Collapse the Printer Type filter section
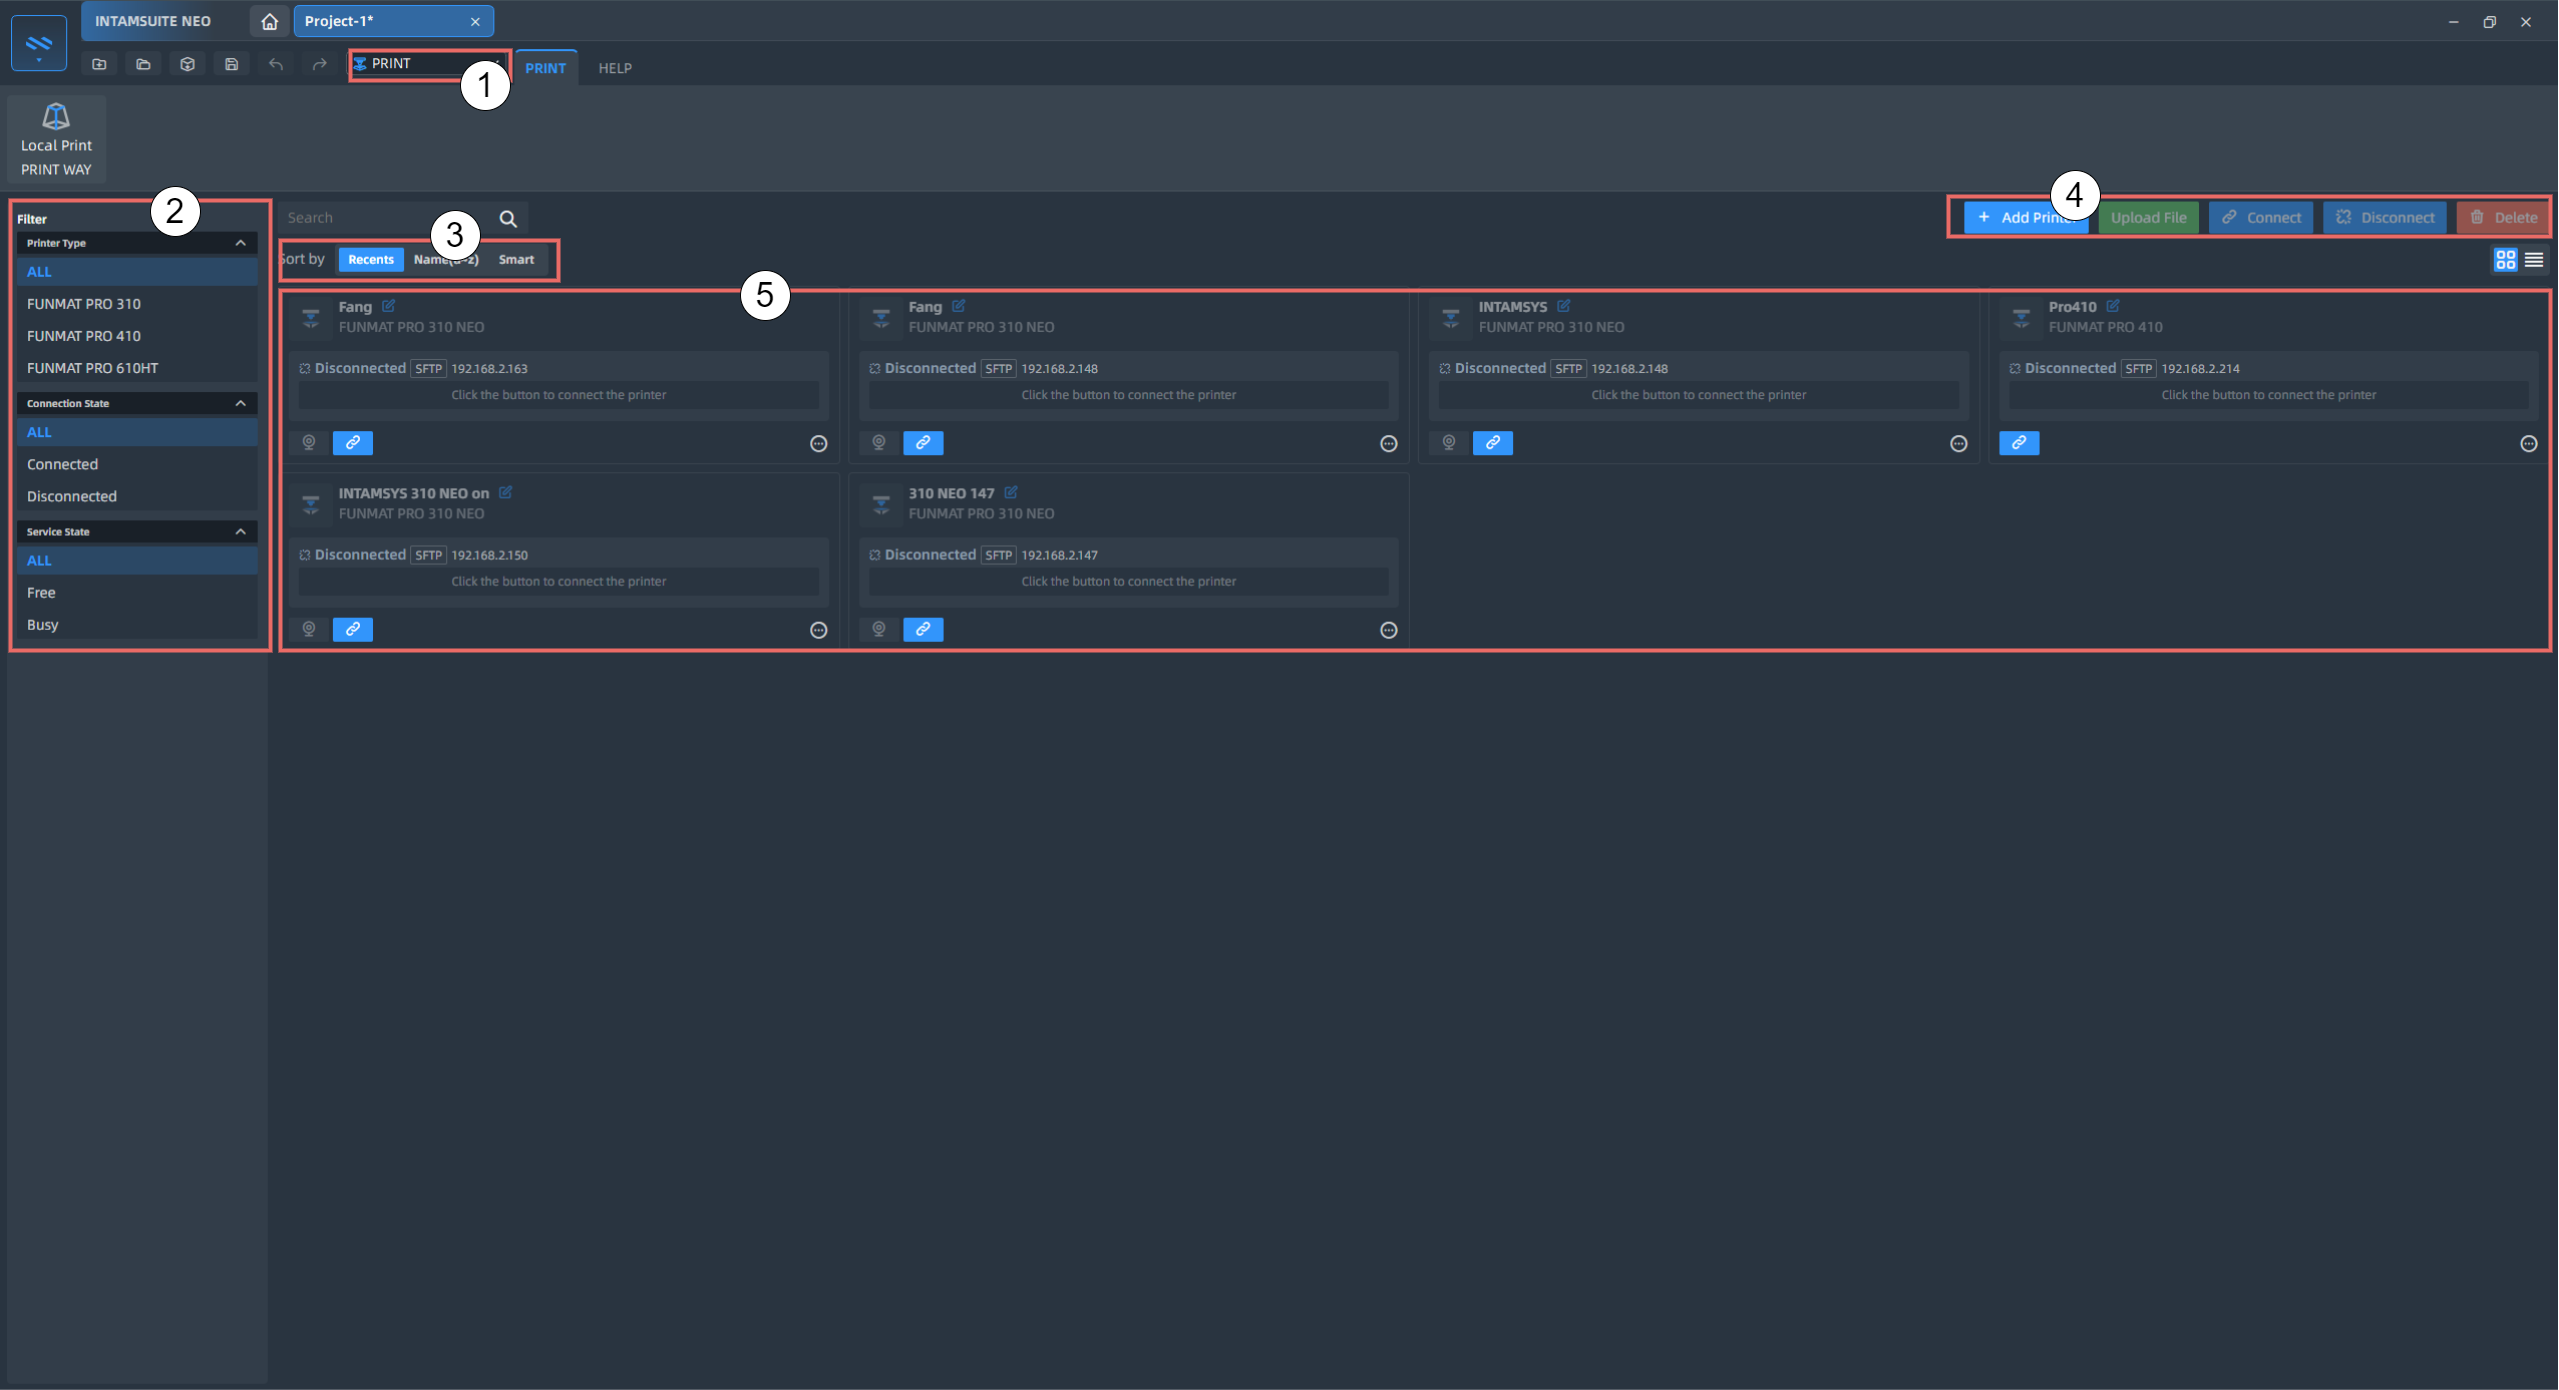 pyautogui.click(x=240, y=243)
